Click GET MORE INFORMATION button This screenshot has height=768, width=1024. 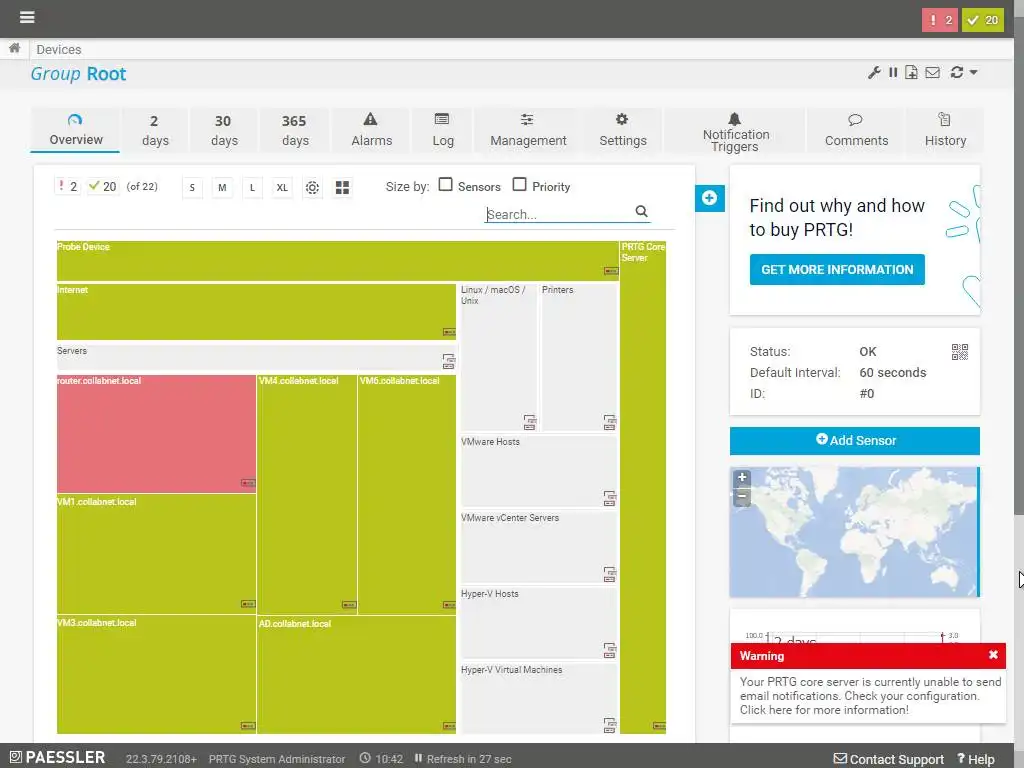pos(837,269)
